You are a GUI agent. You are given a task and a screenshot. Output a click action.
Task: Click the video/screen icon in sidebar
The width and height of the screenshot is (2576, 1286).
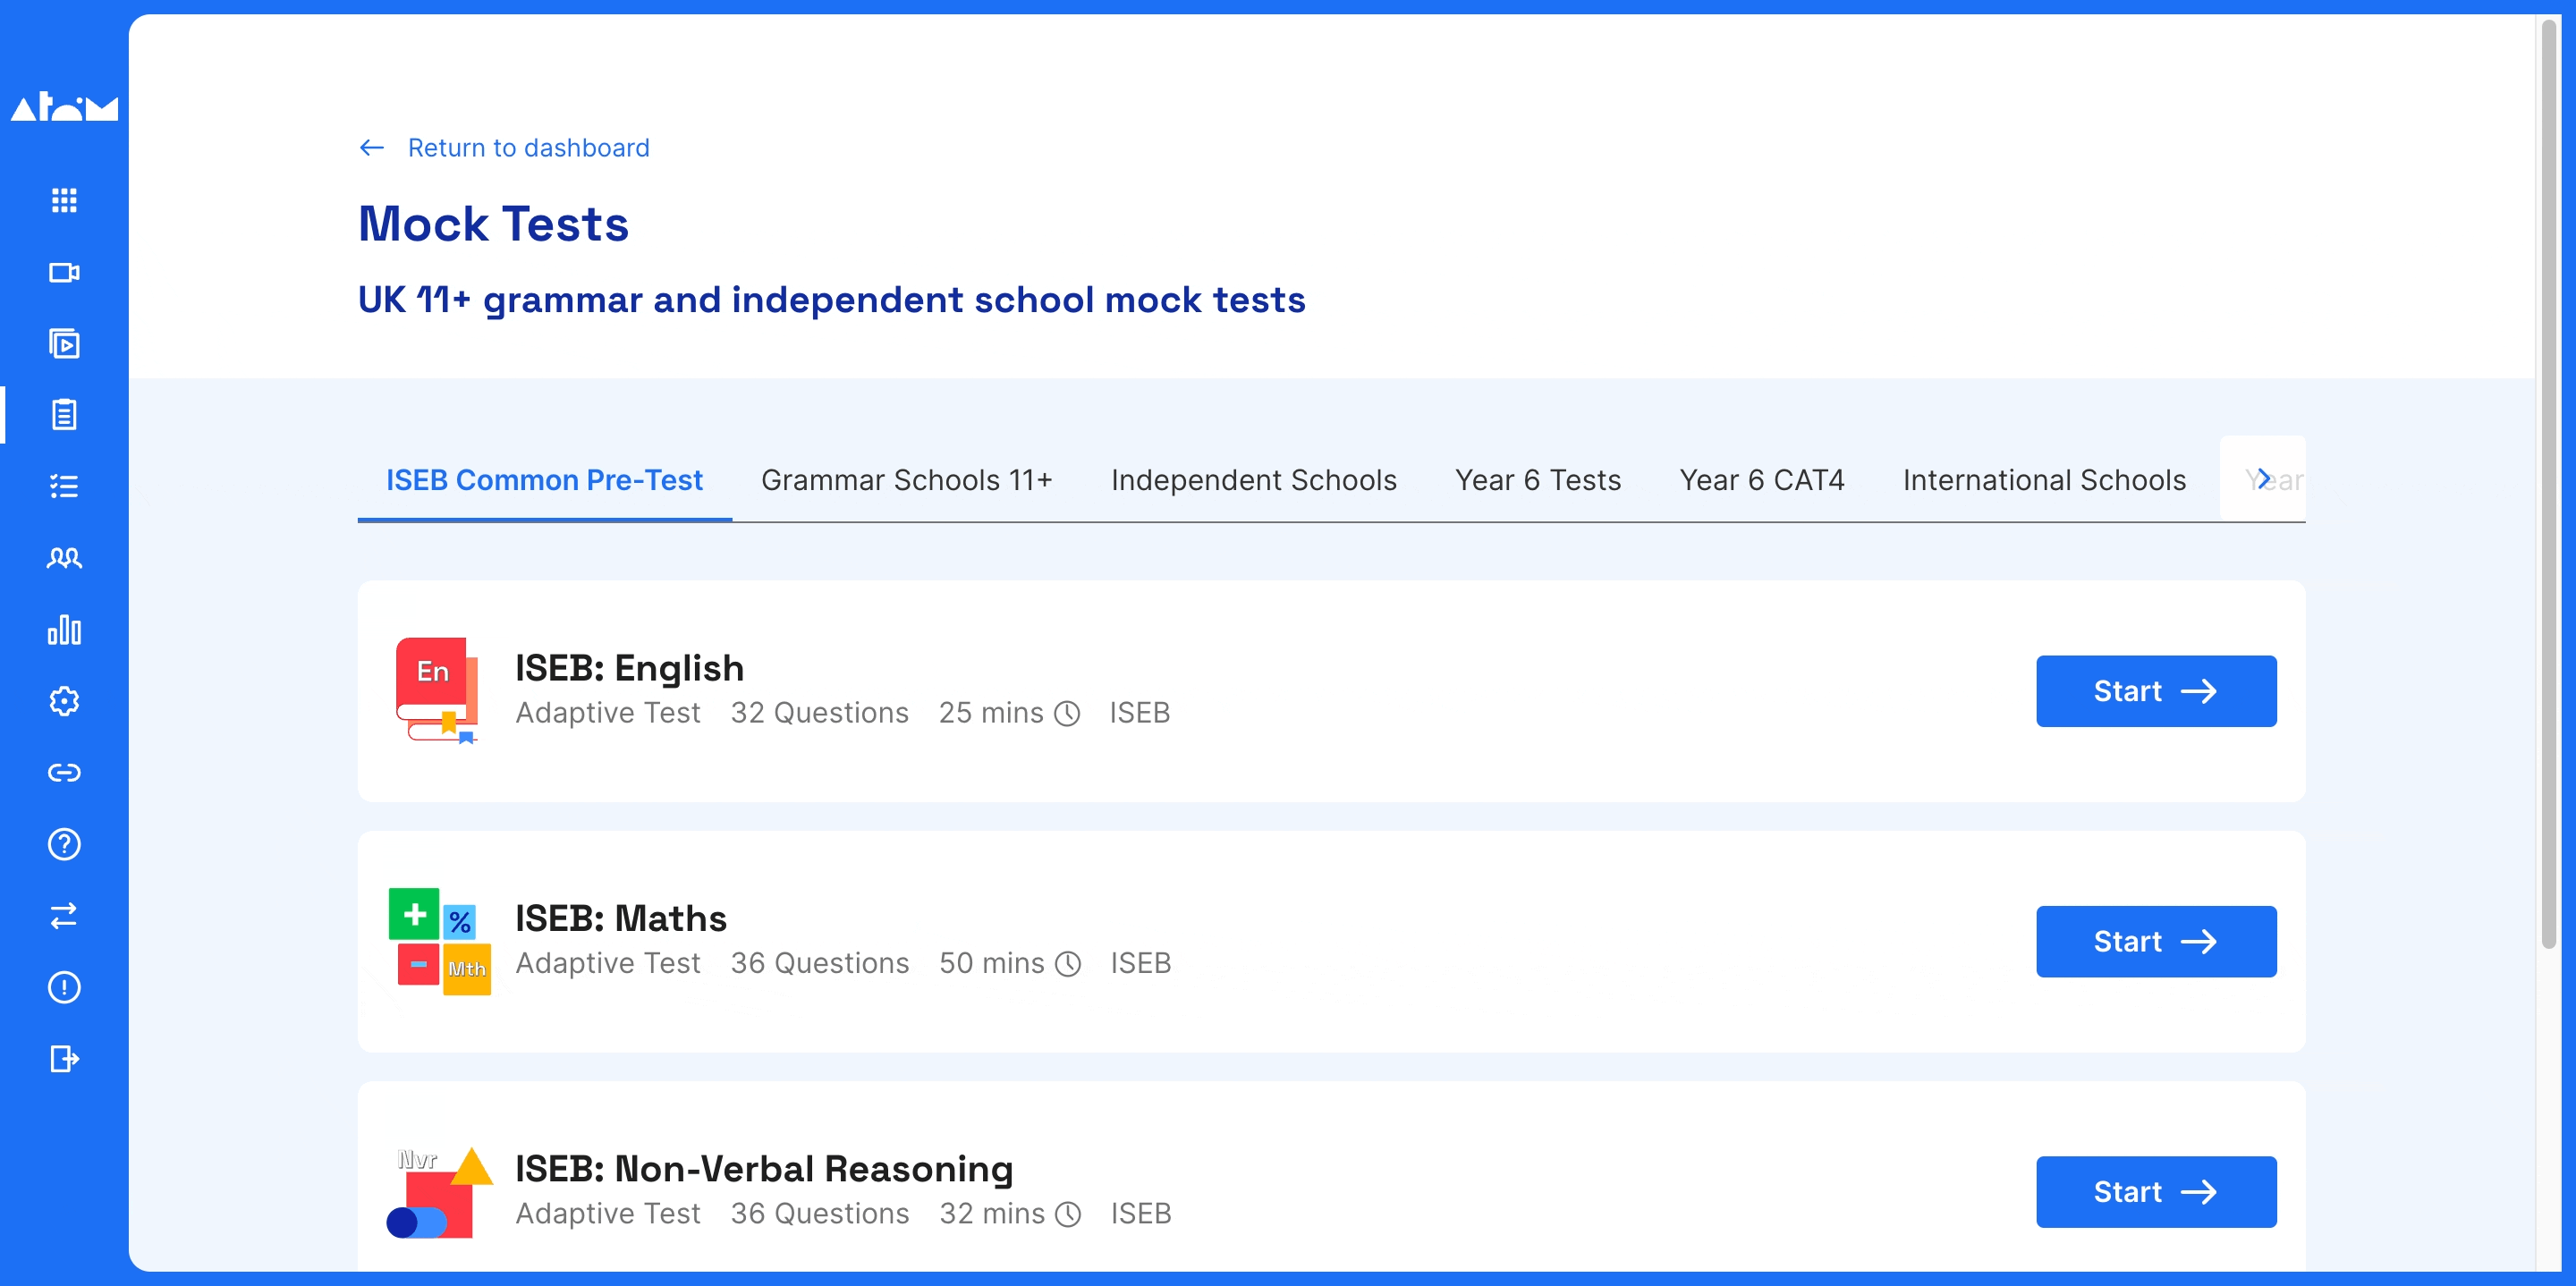tap(65, 273)
